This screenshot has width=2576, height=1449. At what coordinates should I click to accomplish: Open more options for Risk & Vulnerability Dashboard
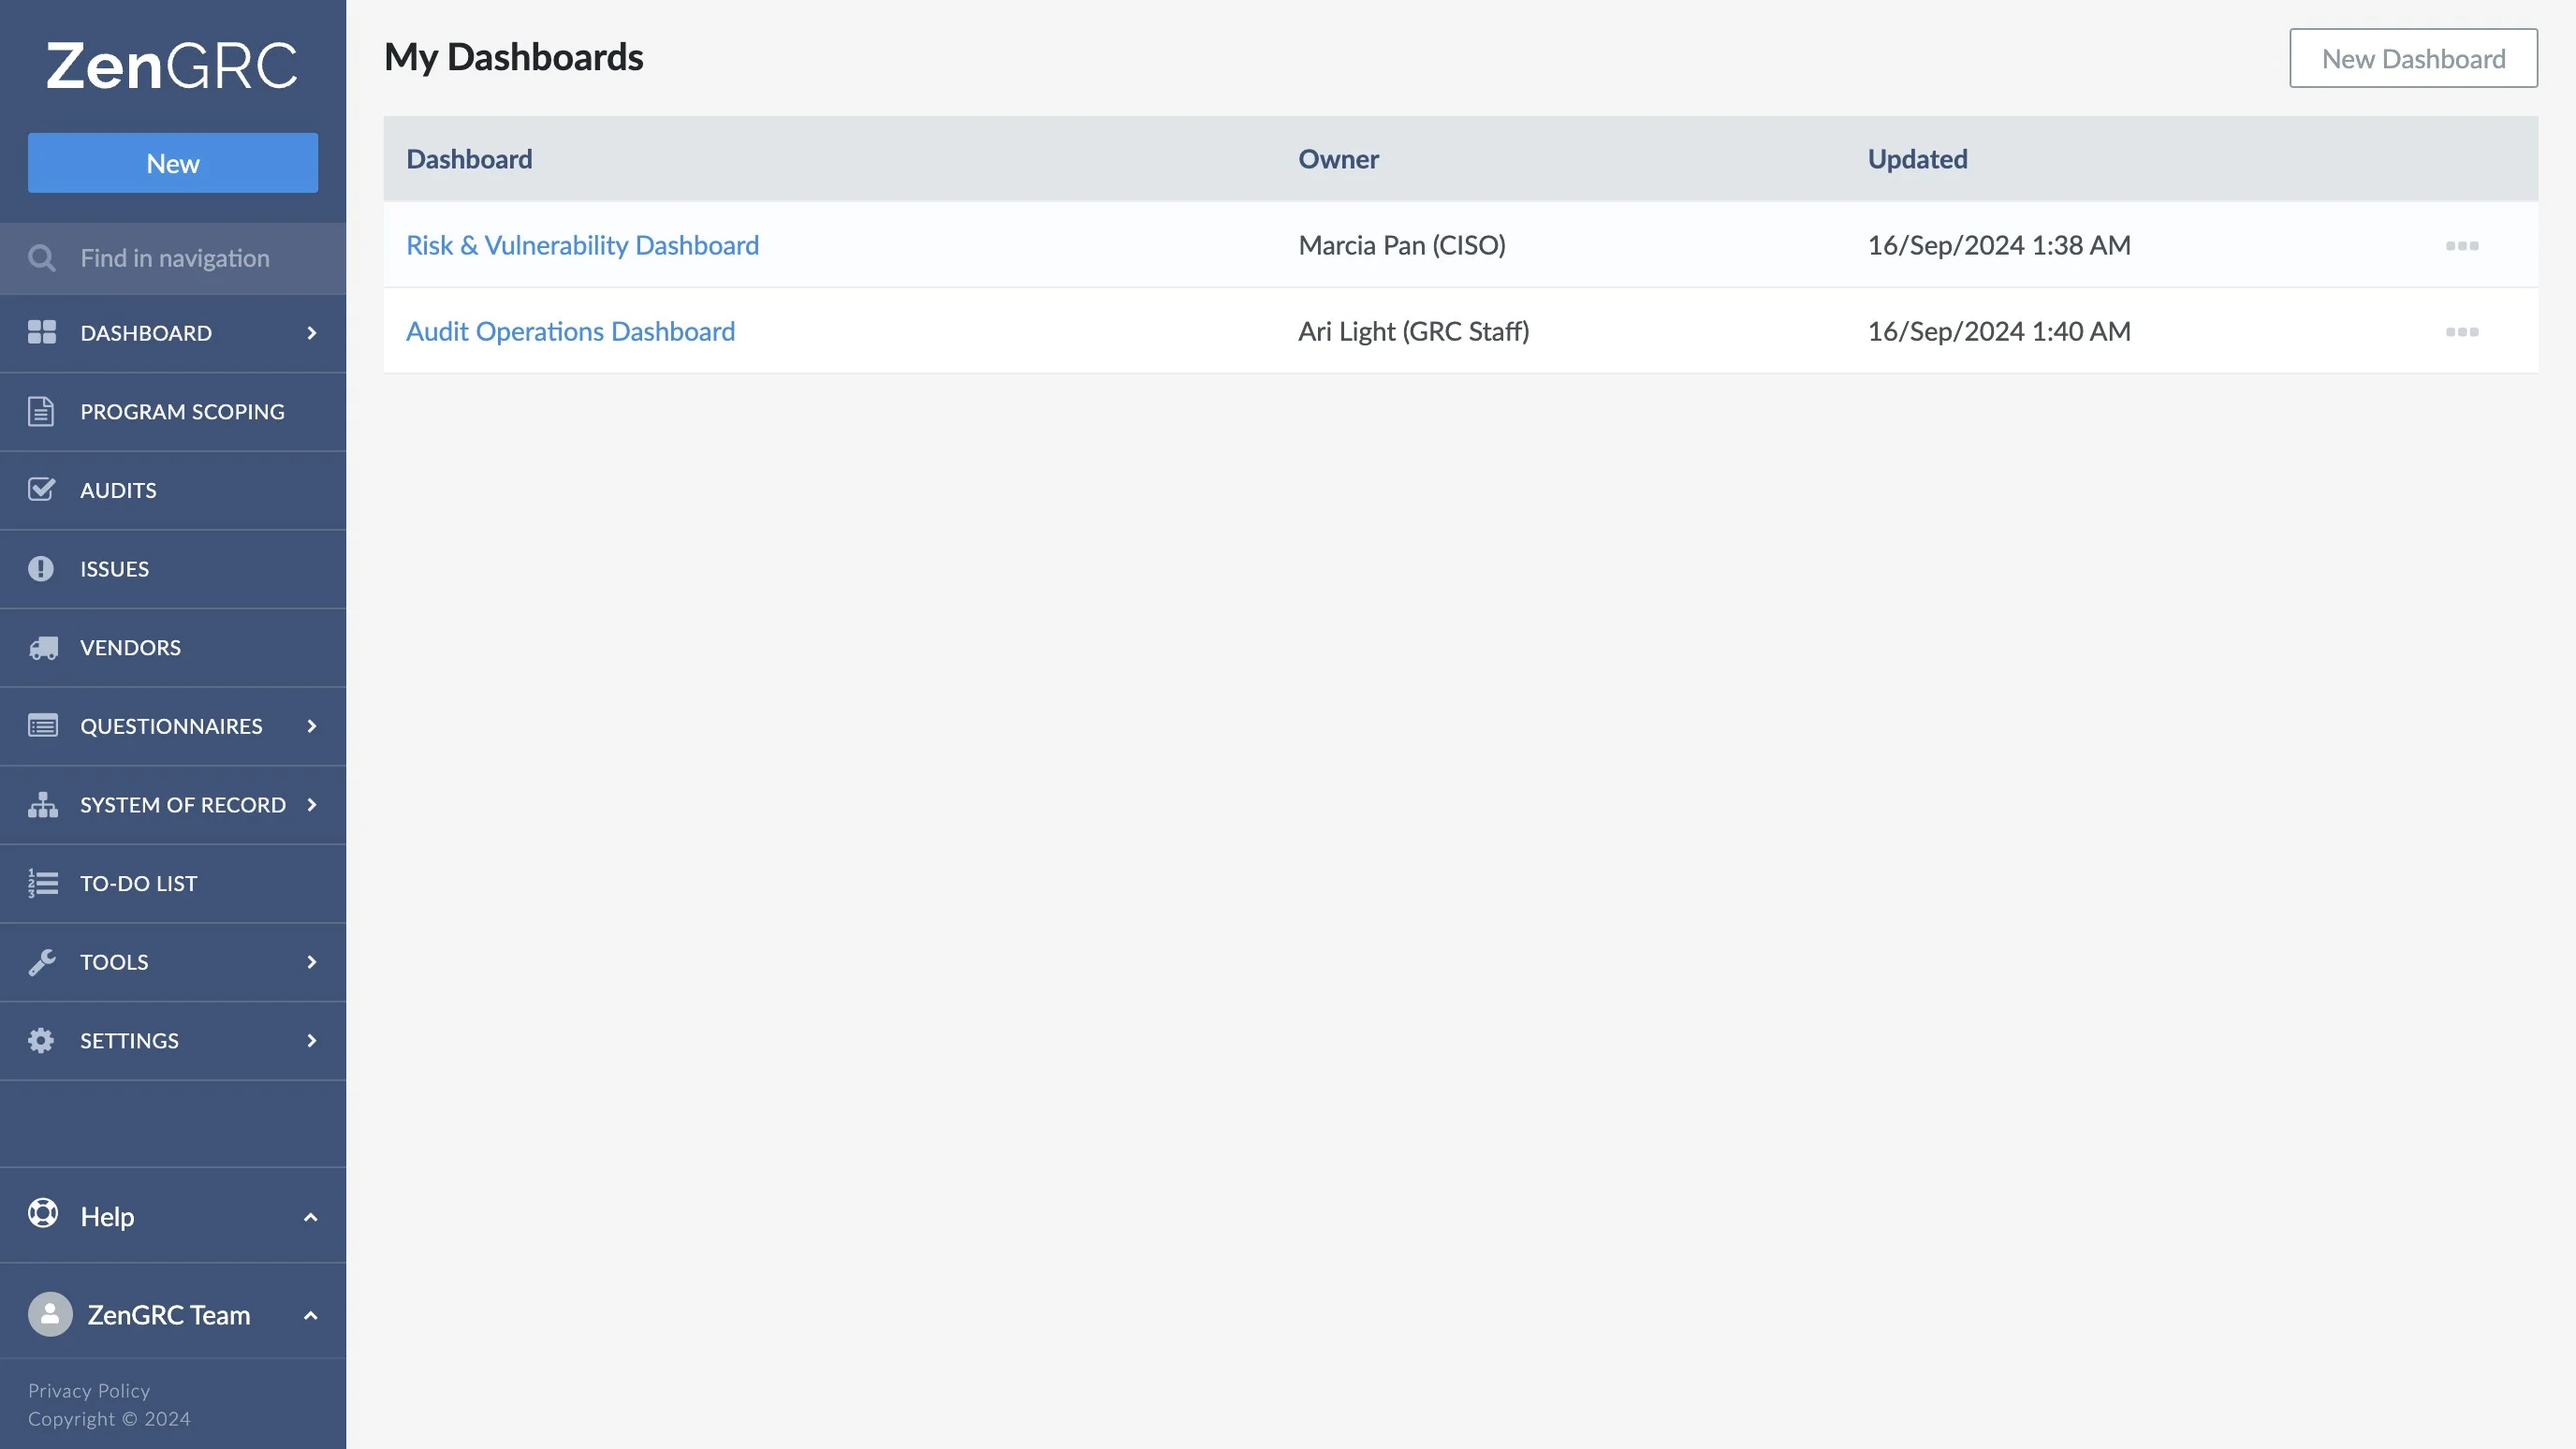pos(2462,246)
